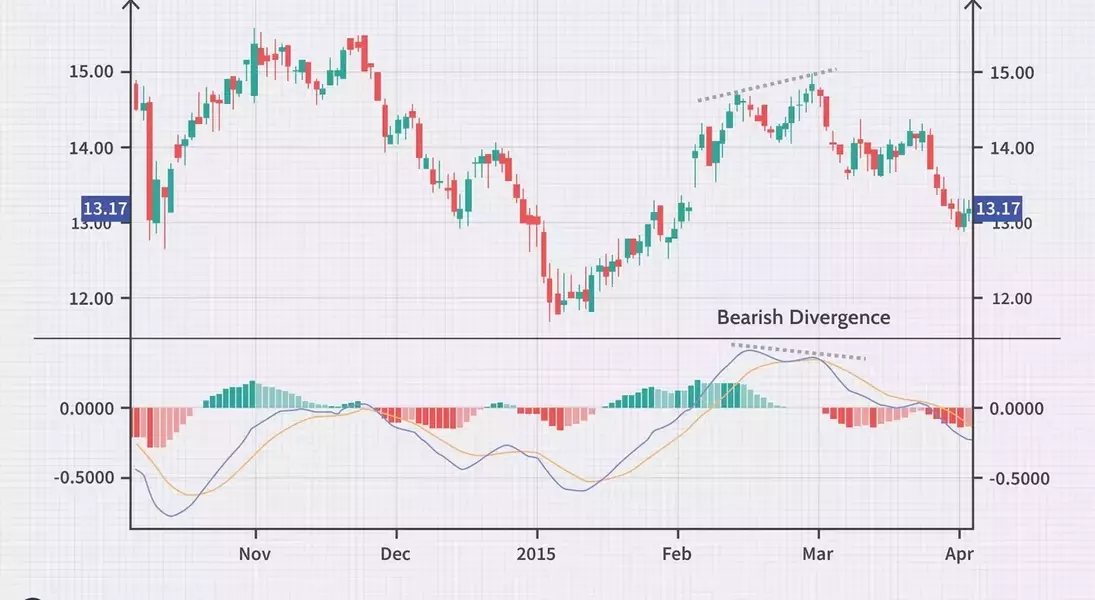Click the blue 13.17 price tag on left axis
This screenshot has height=600, width=1095.
[105, 209]
